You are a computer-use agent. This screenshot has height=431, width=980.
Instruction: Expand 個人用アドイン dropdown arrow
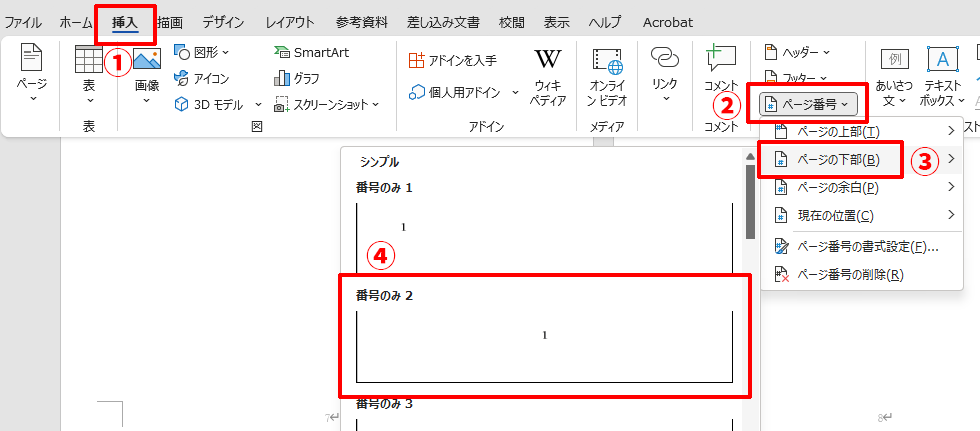516,92
